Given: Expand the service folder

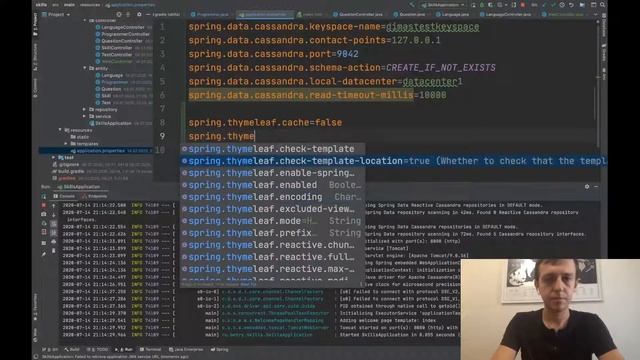Looking at the screenshot, I should [x=84, y=116].
